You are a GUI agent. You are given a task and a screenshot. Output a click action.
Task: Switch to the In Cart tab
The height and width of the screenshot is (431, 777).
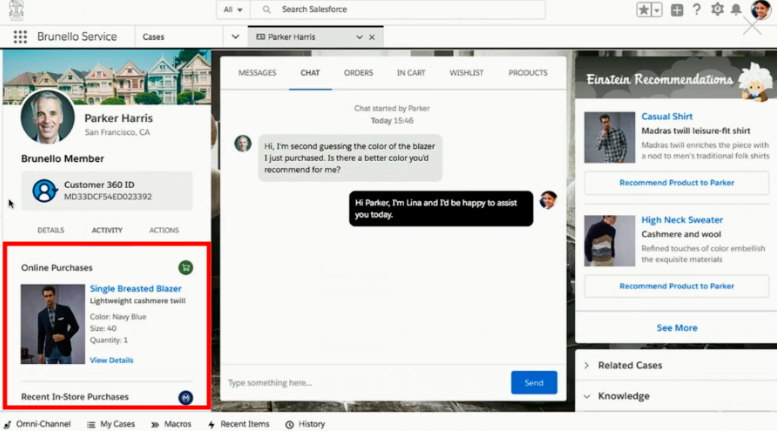click(411, 73)
